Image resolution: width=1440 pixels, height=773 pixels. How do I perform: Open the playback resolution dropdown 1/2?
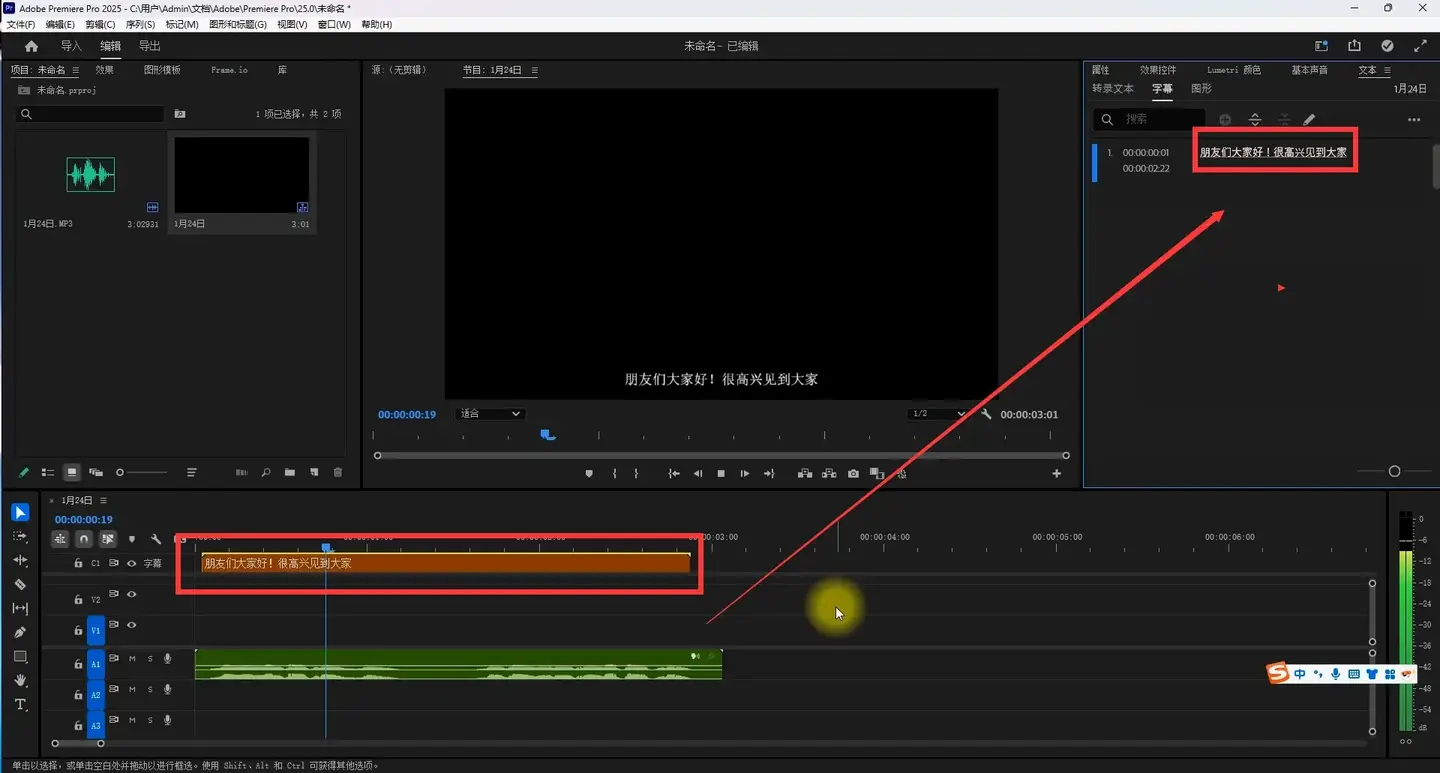coord(938,414)
